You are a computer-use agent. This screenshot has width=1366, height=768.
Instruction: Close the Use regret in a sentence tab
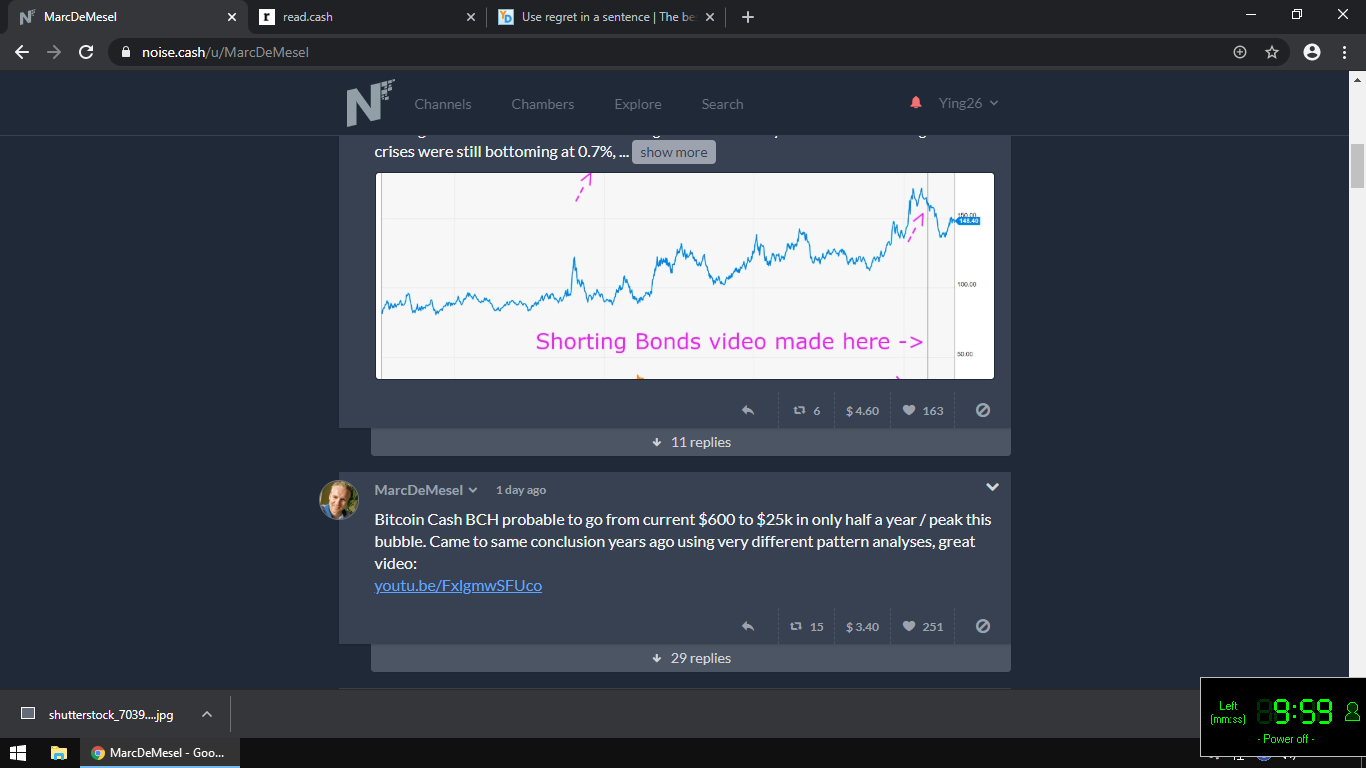coord(711,17)
